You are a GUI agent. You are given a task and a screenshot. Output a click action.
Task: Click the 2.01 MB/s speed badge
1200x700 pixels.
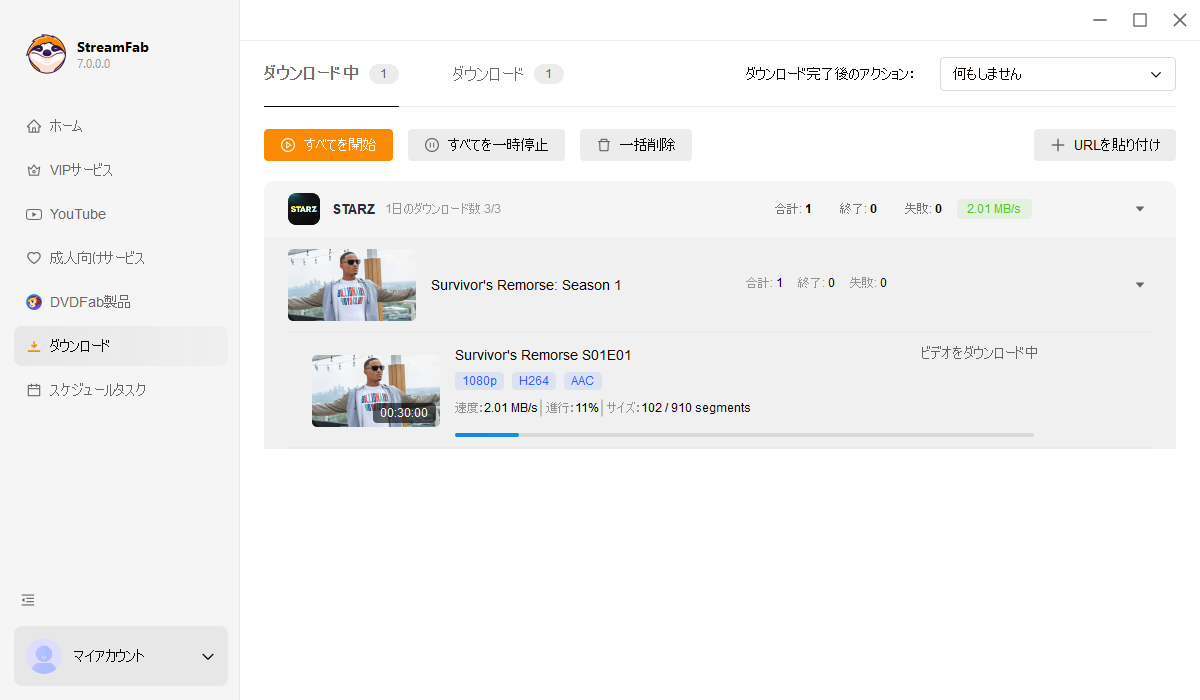[994, 208]
